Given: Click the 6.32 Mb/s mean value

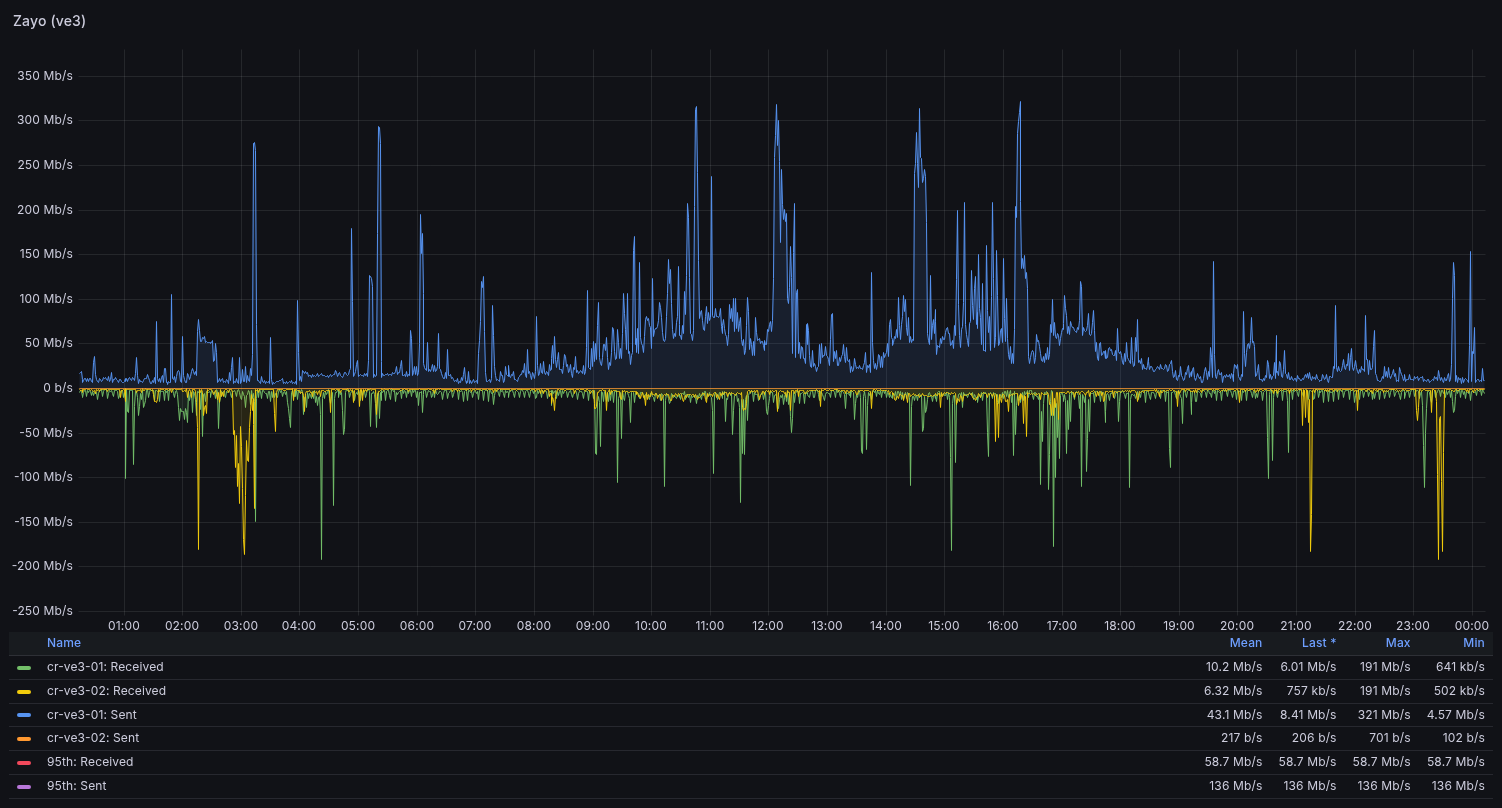Looking at the screenshot, I should click(1235, 691).
